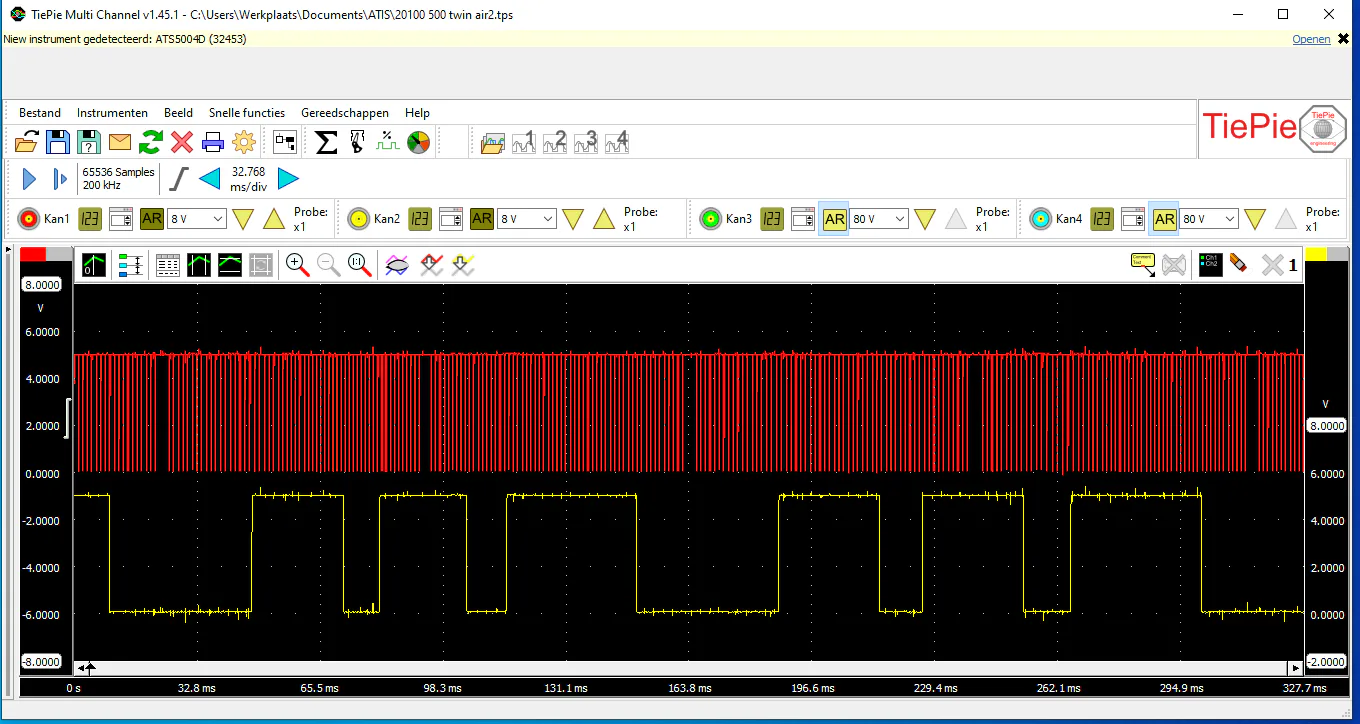The image size is (1360, 724).
Task: Click the zoom in magnifier icon
Action: (x=296, y=265)
